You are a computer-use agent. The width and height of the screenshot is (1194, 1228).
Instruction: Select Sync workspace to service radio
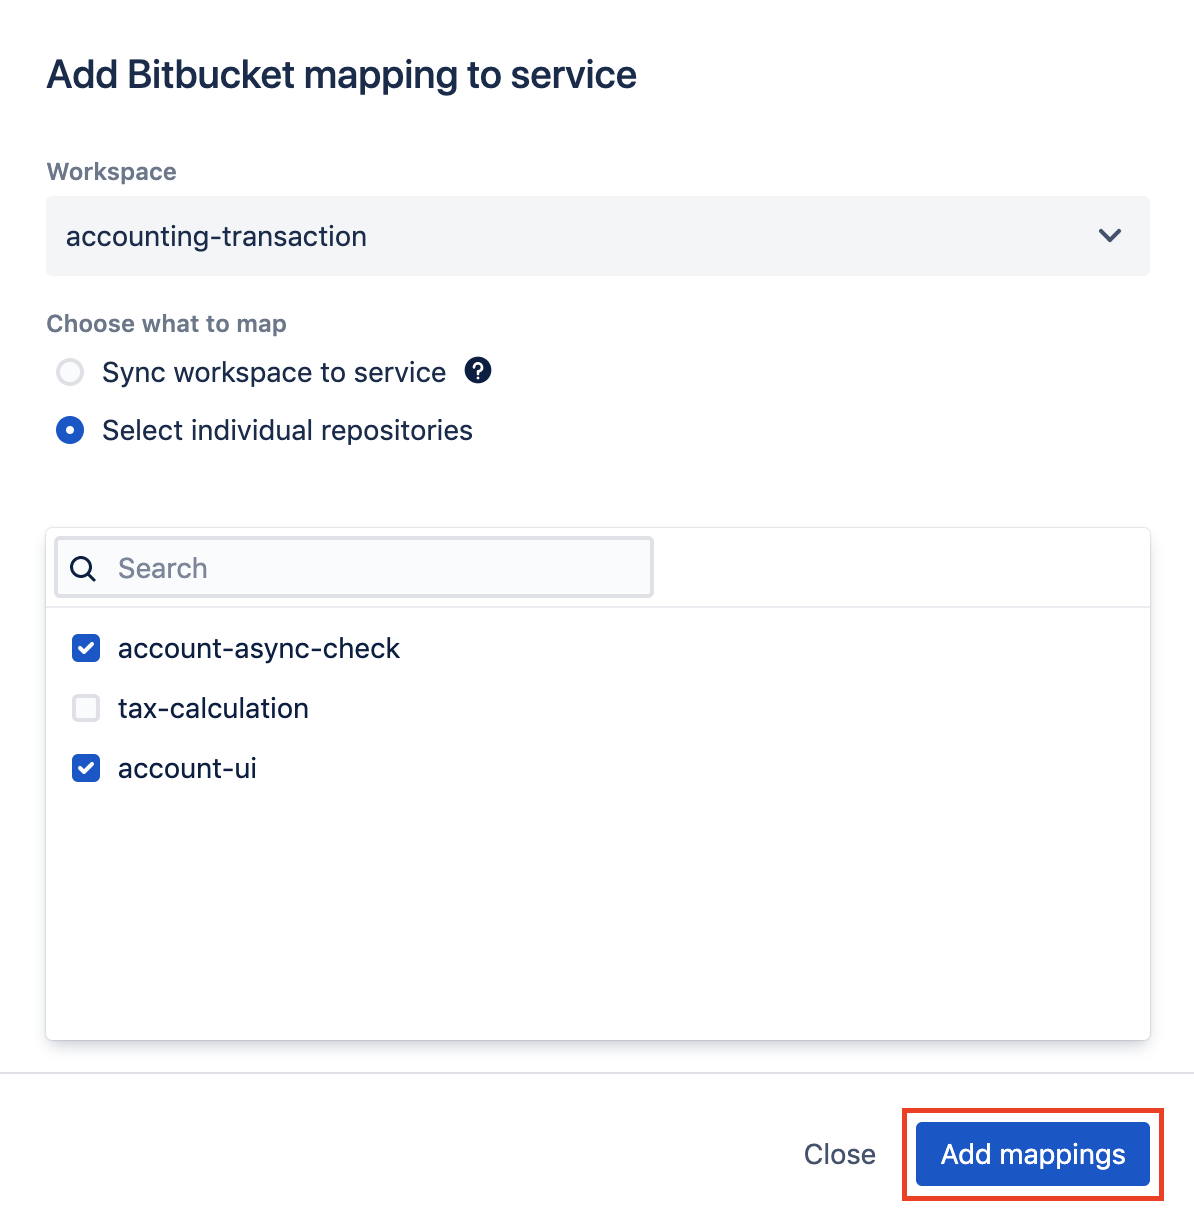point(70,373)
